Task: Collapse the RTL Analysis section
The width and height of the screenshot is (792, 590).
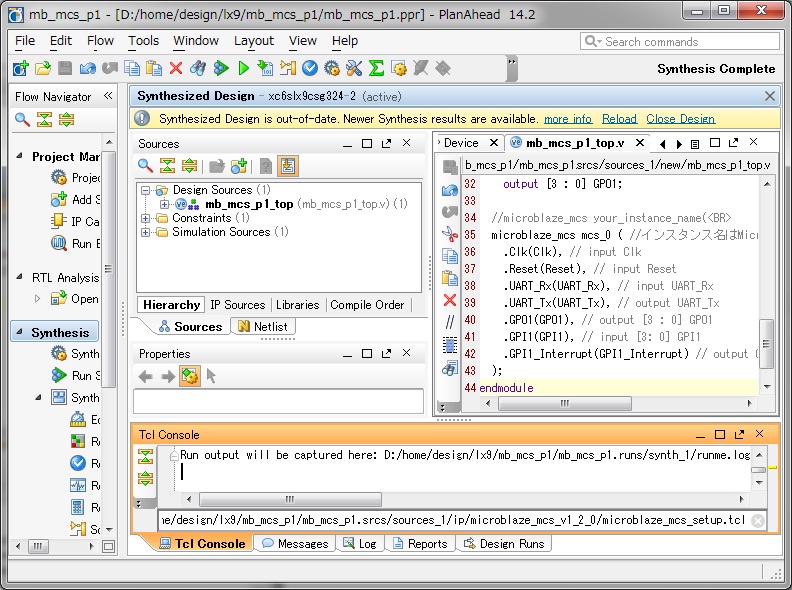Action: pyautogui.click(x=20, y=276)
